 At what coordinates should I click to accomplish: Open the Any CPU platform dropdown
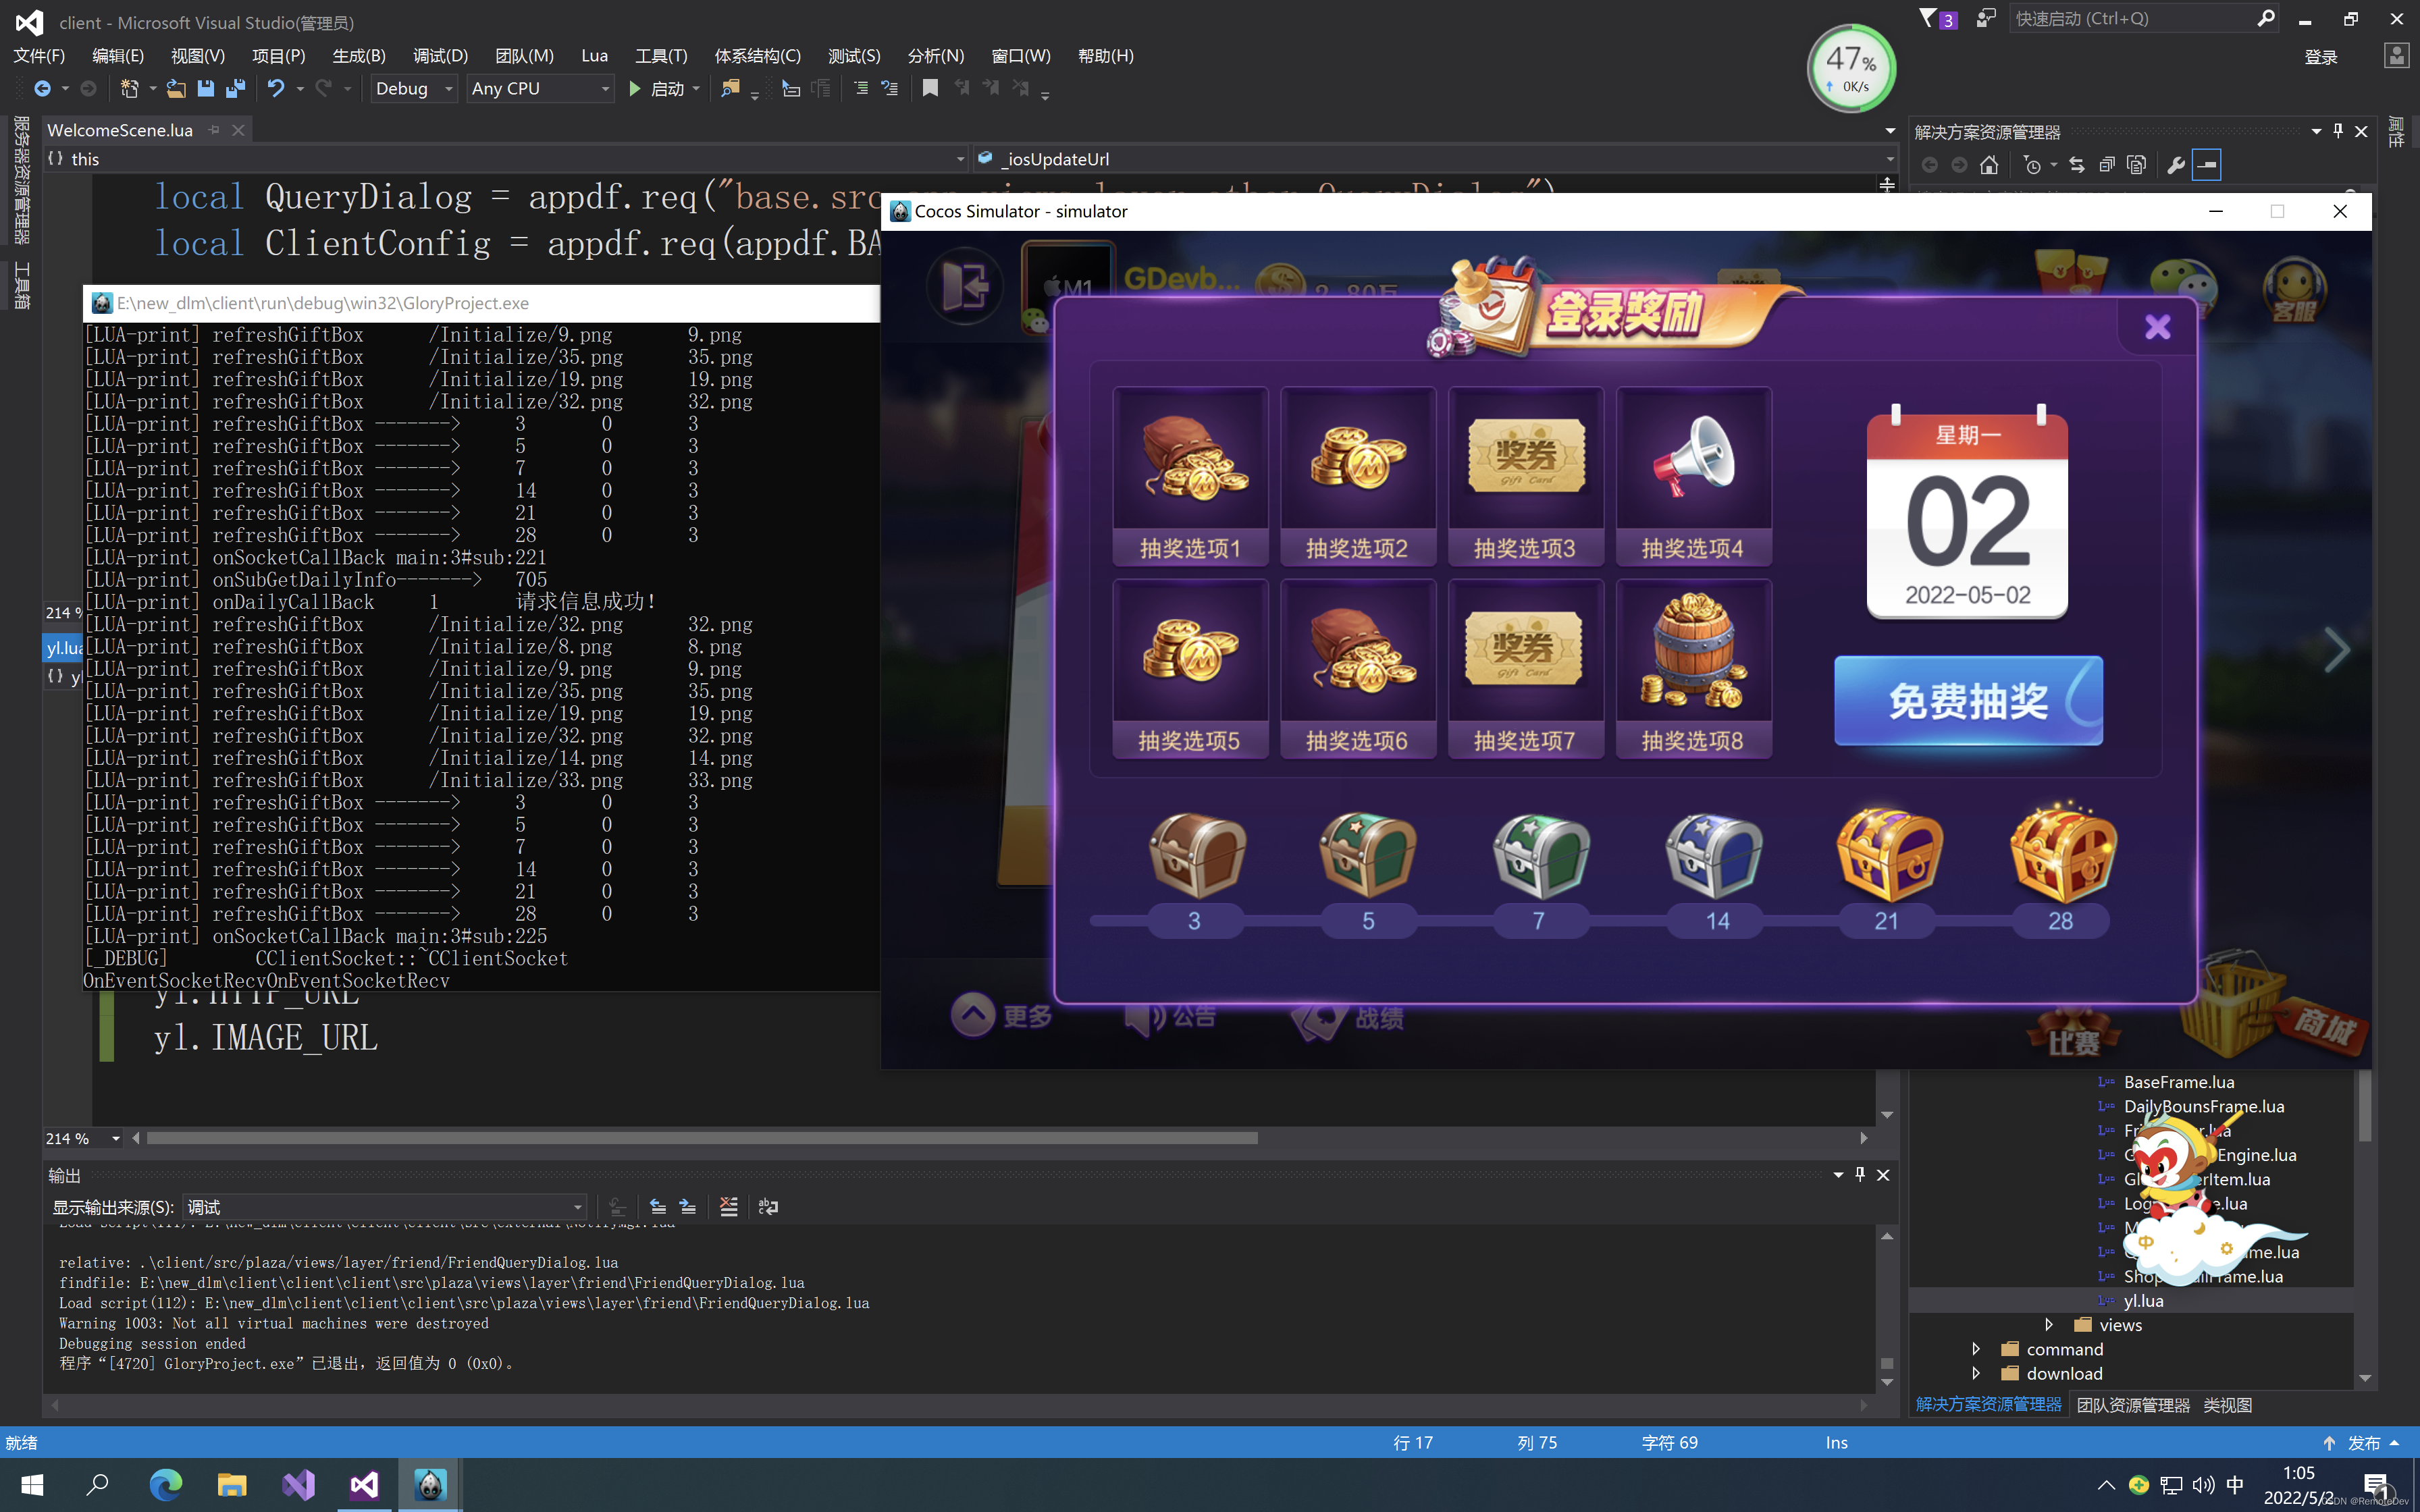(x=540, y=88)
